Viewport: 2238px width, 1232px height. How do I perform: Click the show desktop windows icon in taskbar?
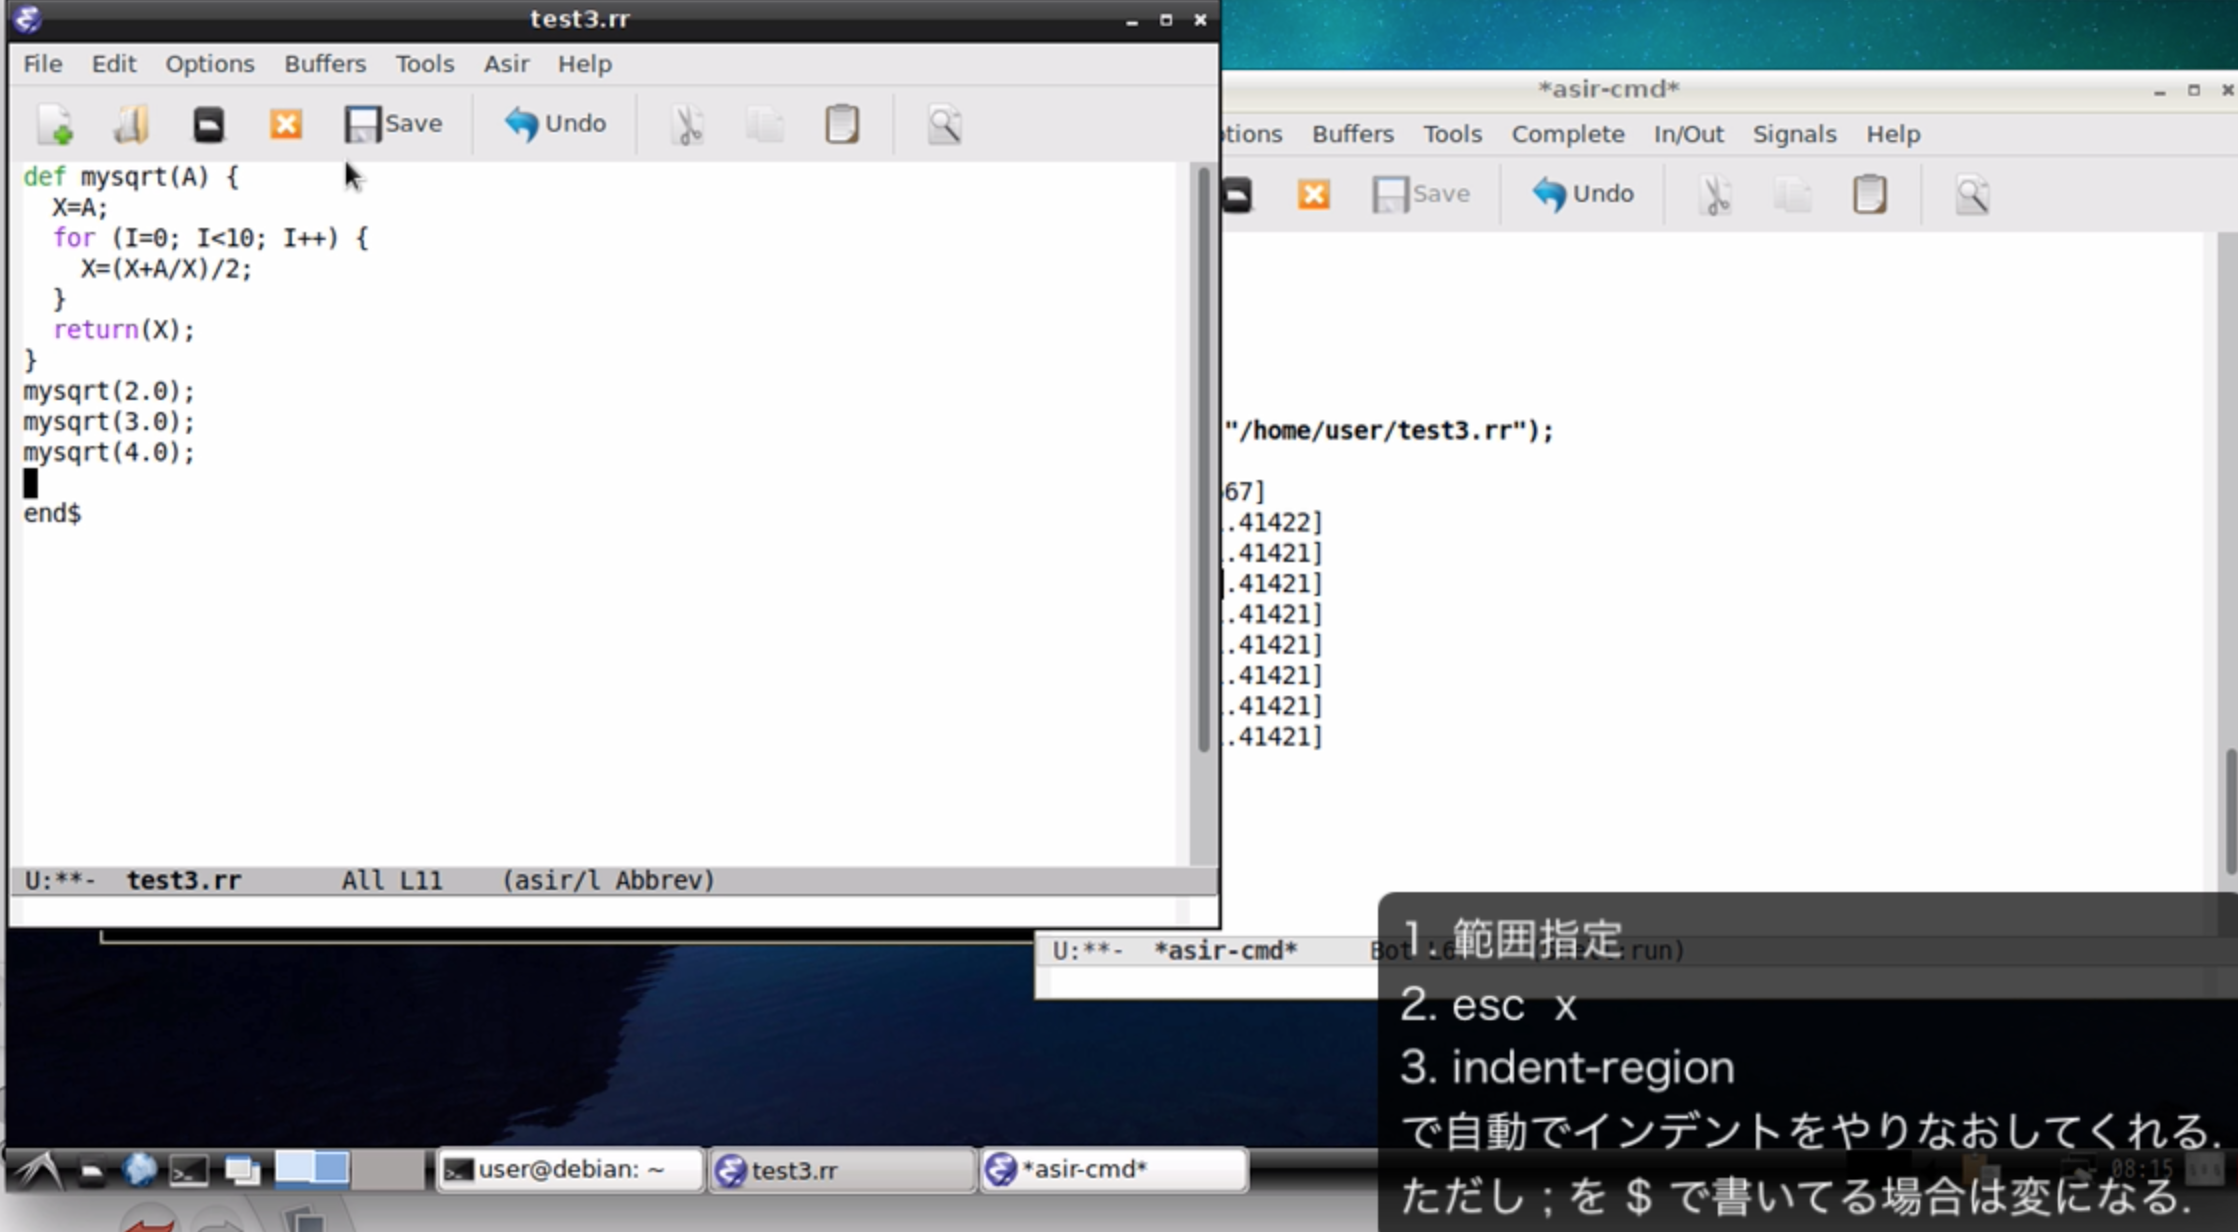point(242,1170)
